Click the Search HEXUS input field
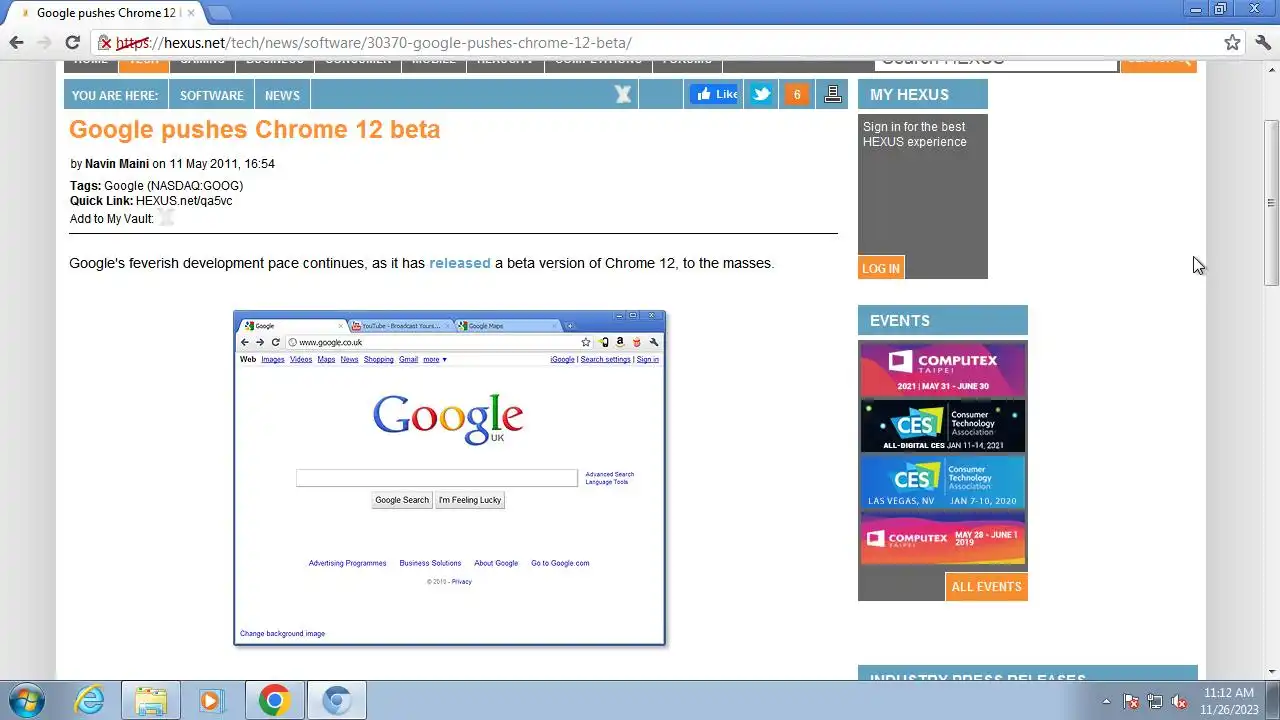Viewport: 1280px width, 720px height. click(996, 64)
